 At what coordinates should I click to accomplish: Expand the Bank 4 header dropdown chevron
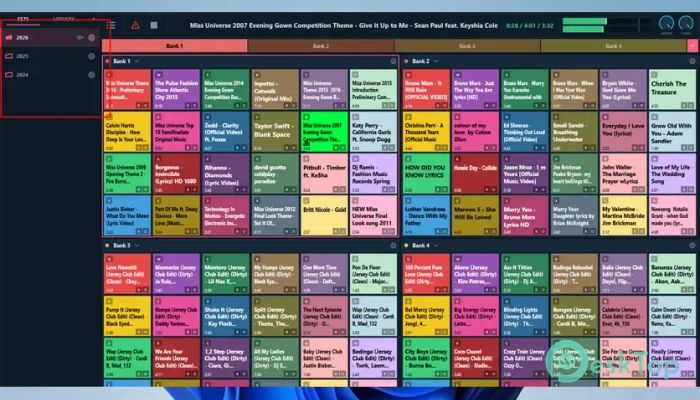[x=436, y=246]
